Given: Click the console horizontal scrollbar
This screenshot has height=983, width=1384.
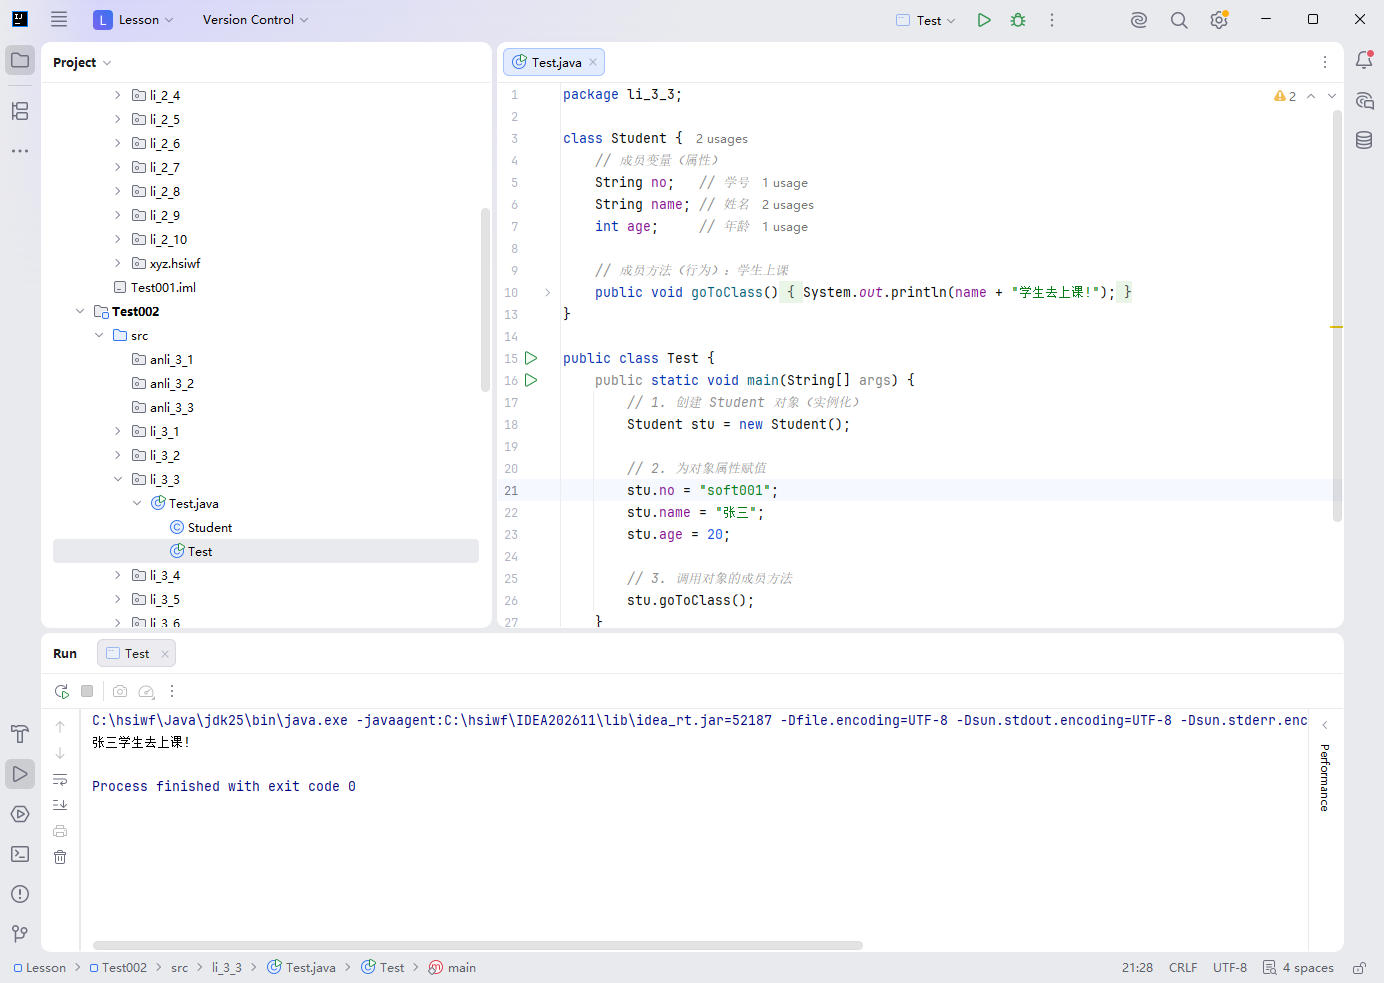Looking at the screenshot, I should (478, 945).
